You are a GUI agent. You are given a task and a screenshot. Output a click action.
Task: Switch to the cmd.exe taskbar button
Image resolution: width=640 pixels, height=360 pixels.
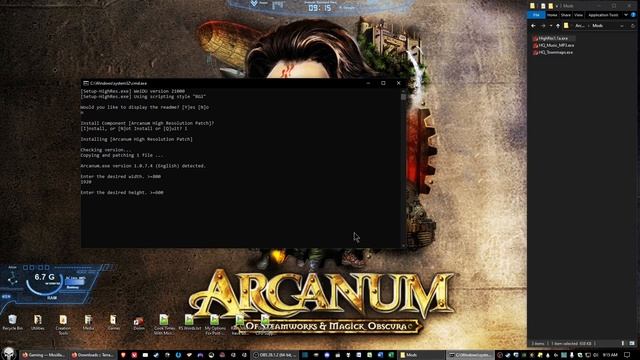(469, 355)
